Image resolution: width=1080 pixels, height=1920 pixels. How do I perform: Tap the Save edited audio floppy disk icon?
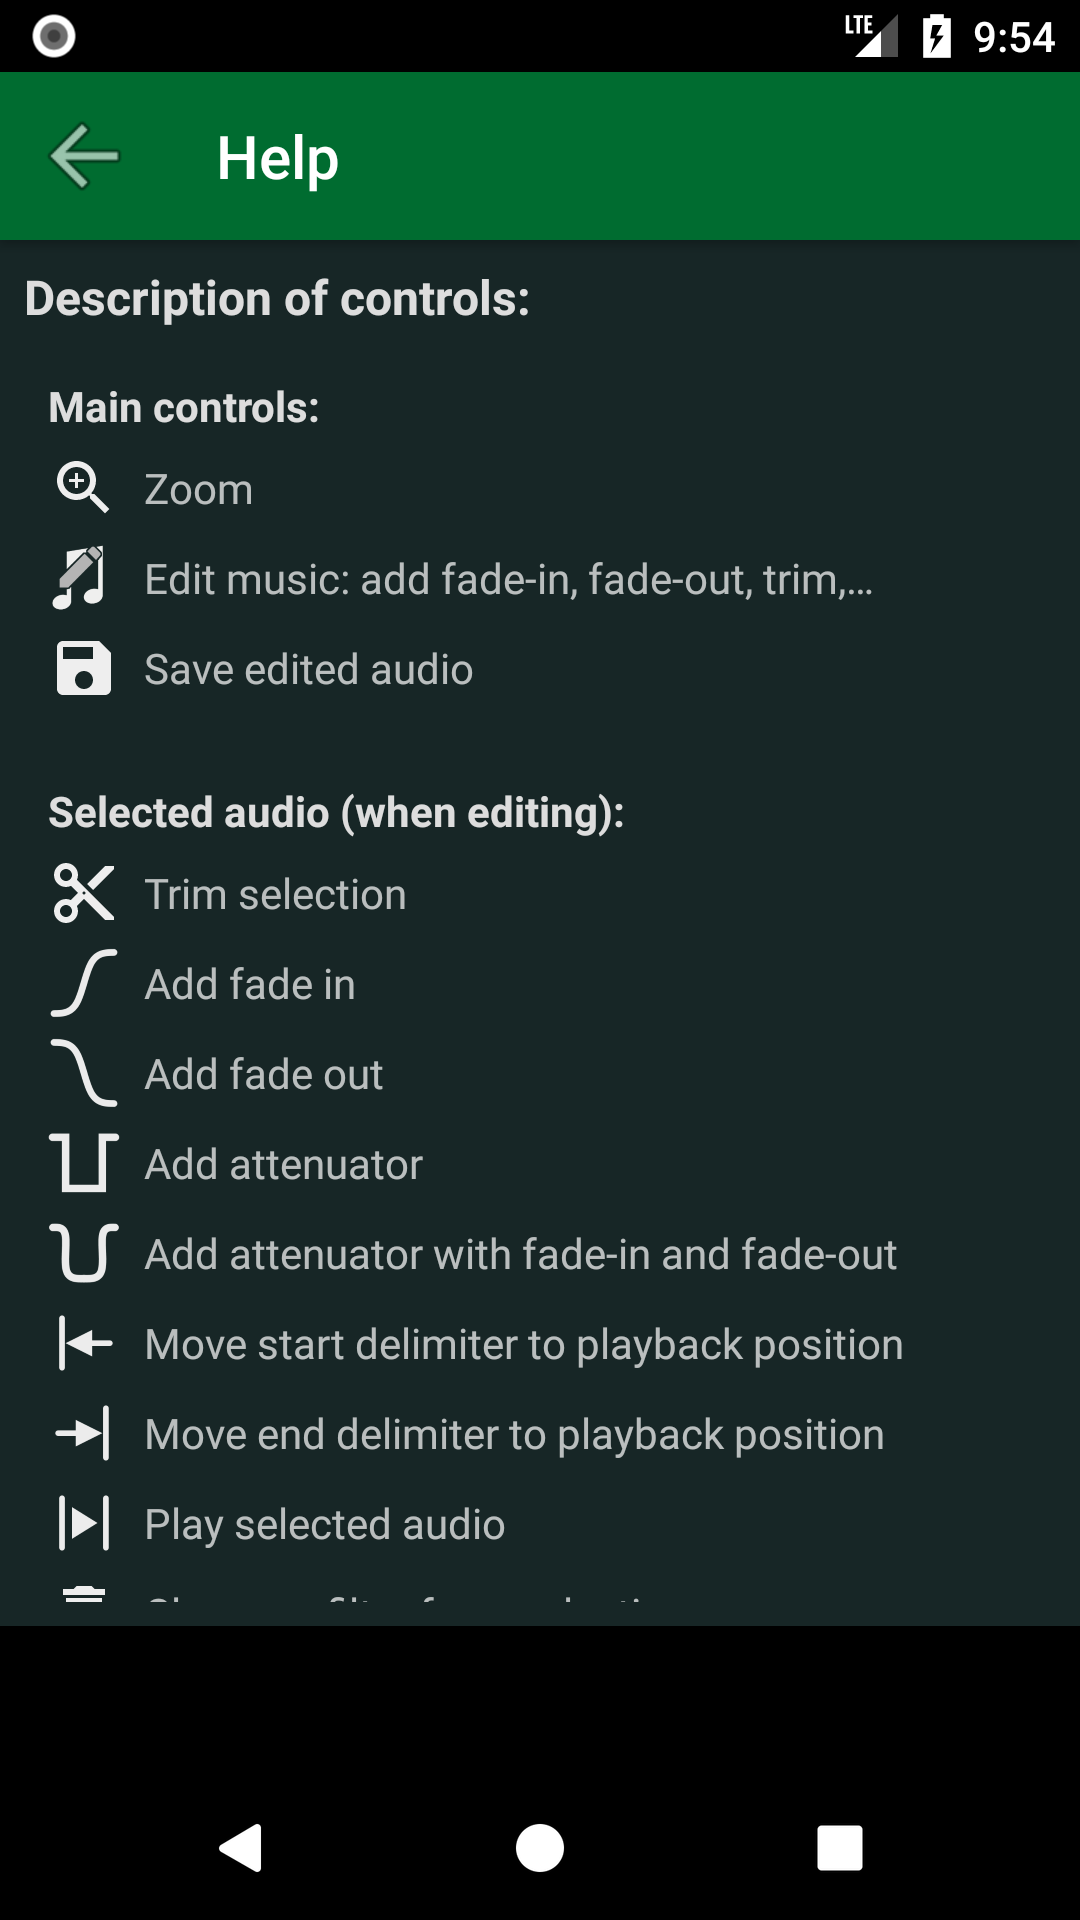84,667
